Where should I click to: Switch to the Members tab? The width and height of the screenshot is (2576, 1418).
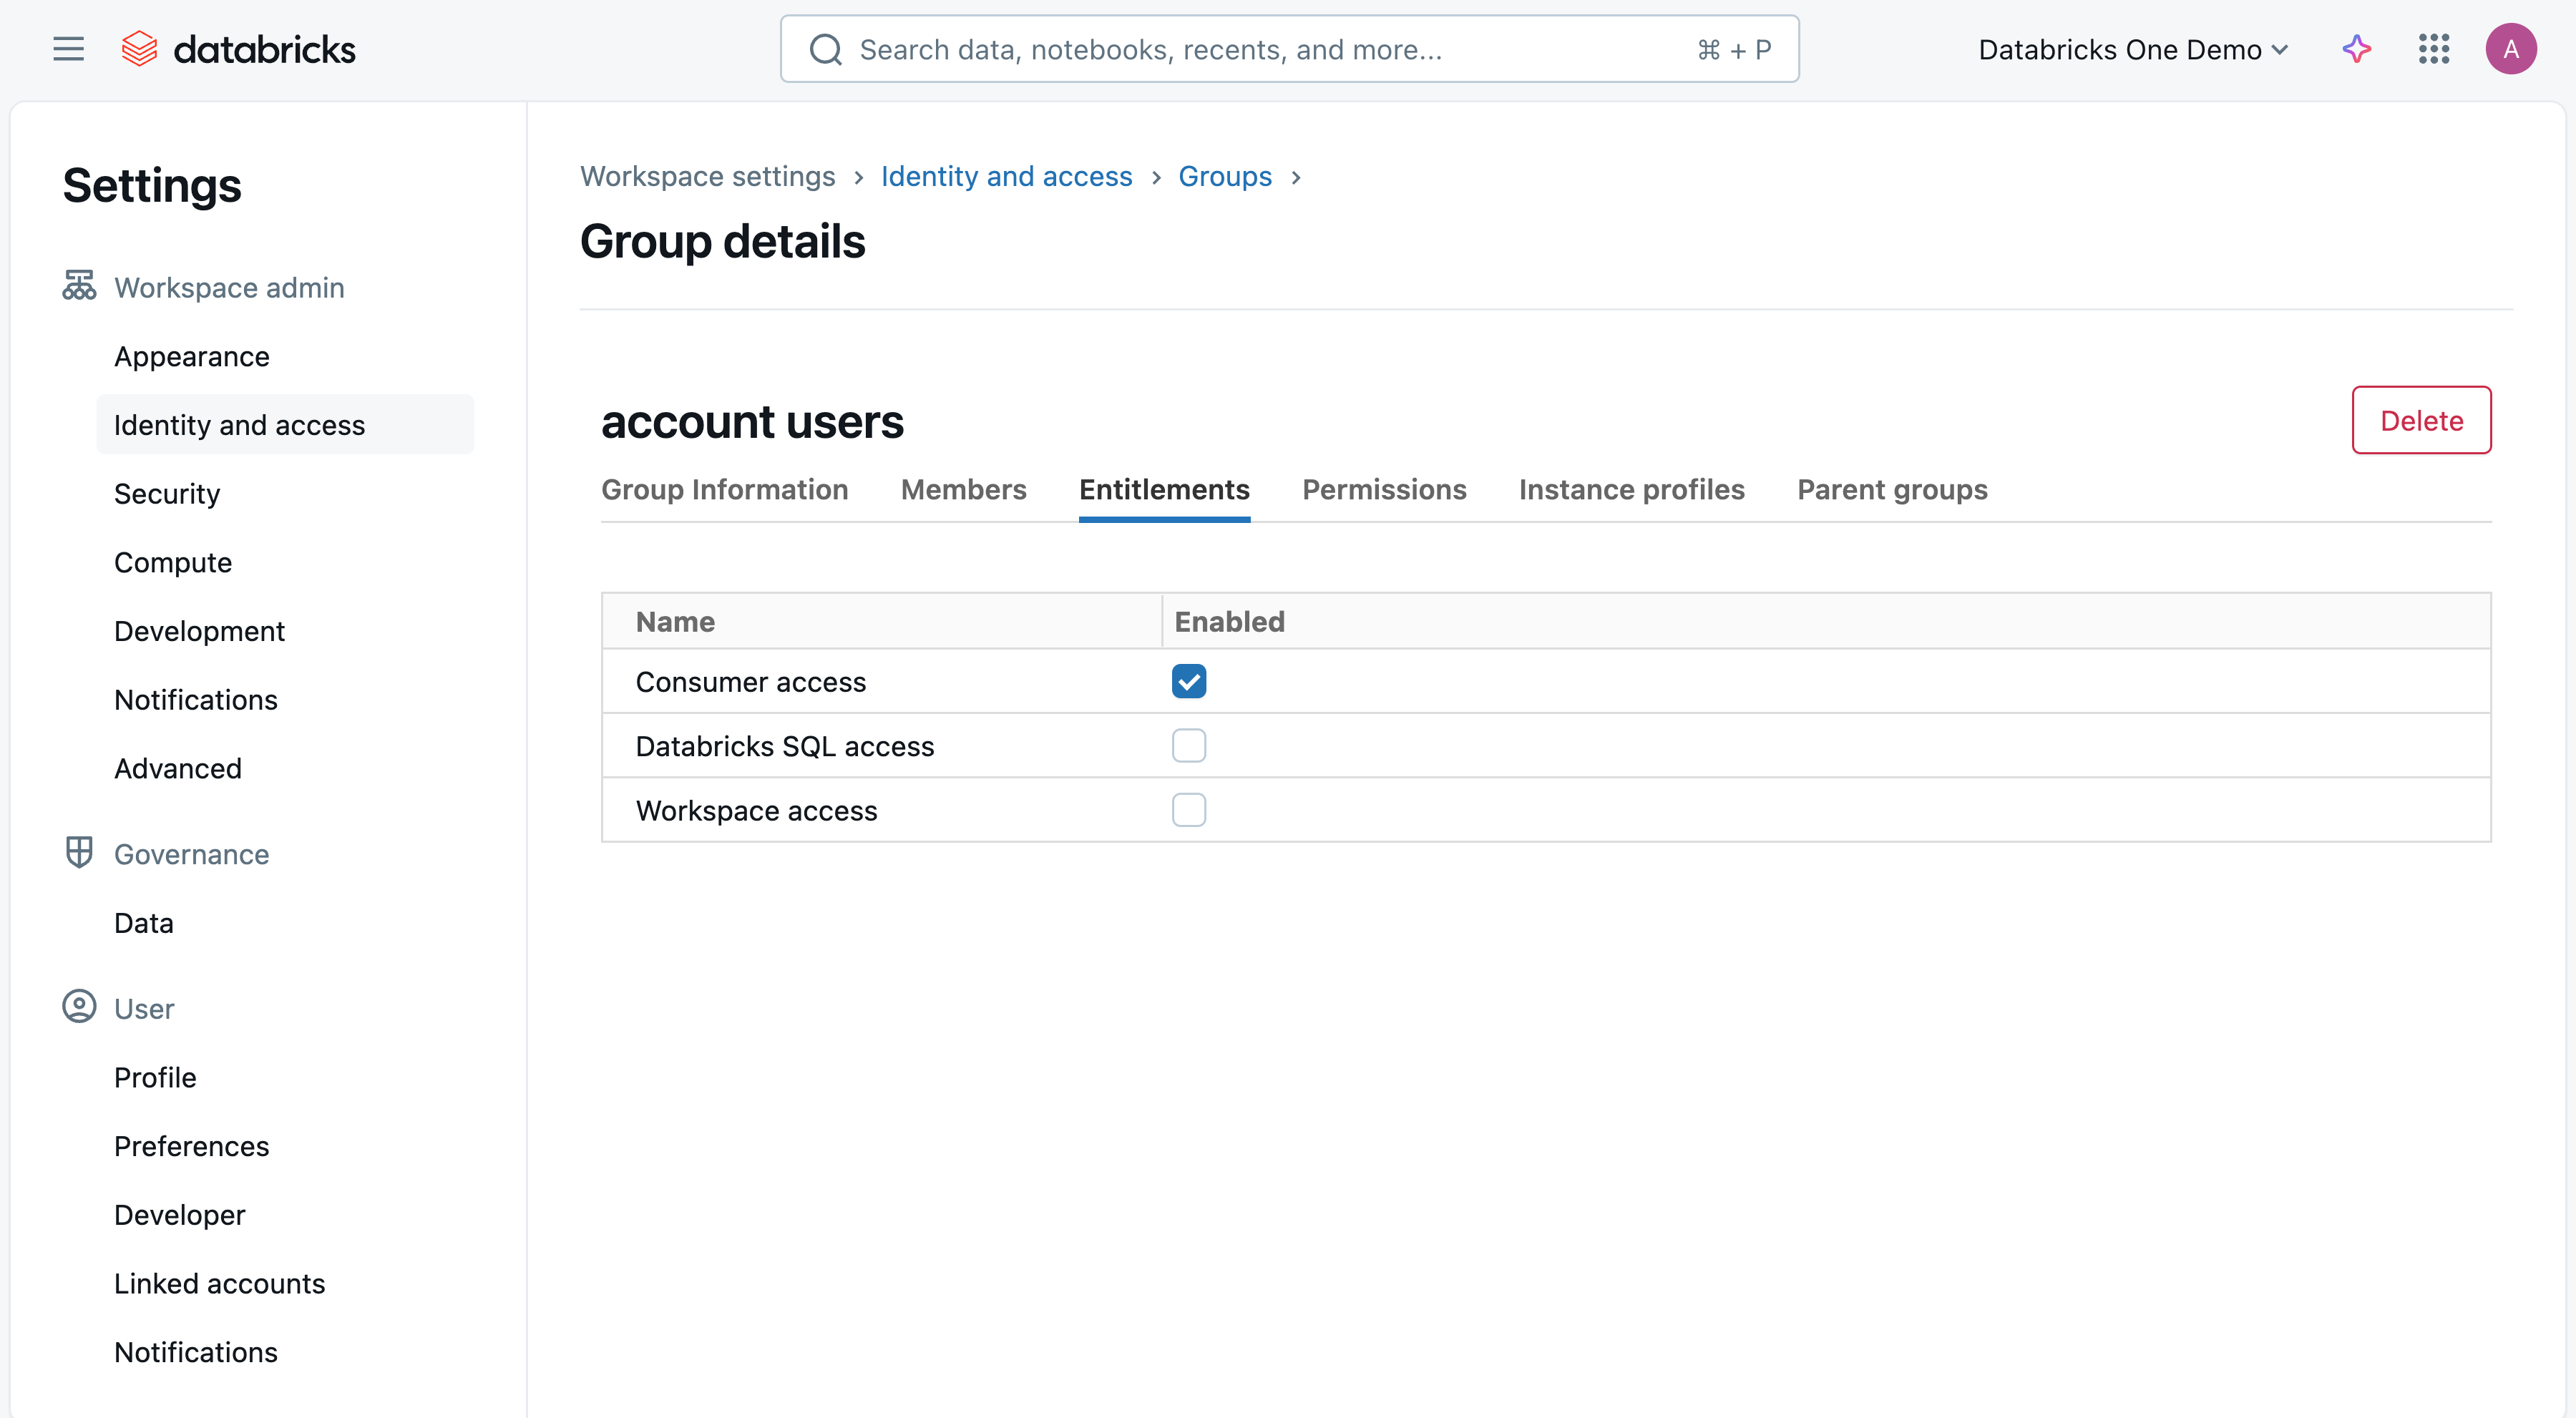963,489
